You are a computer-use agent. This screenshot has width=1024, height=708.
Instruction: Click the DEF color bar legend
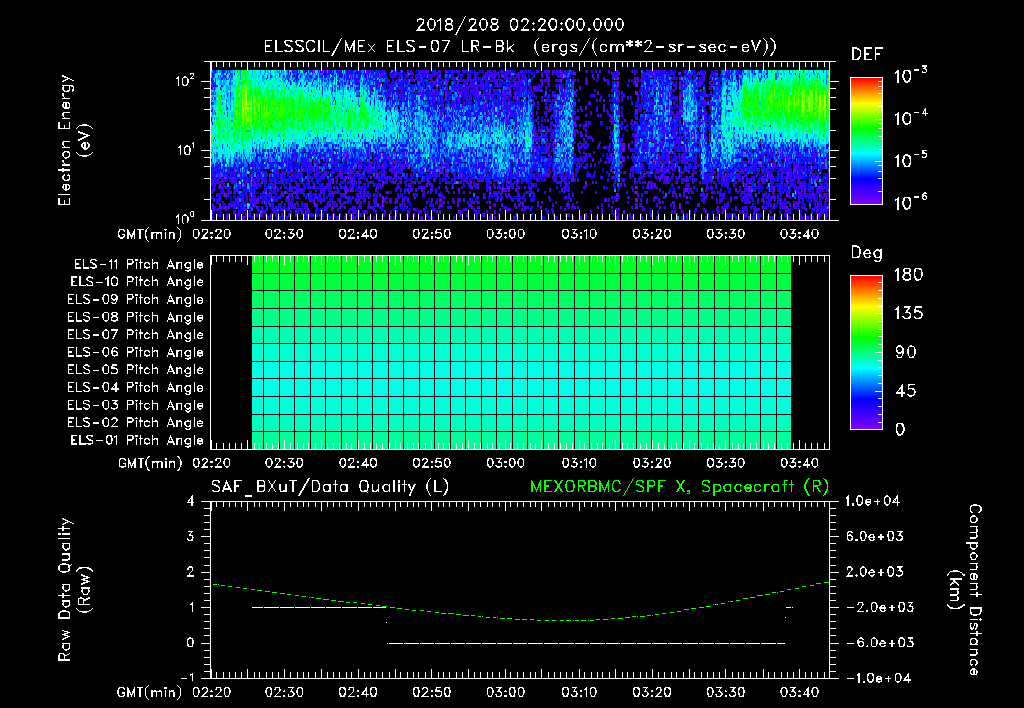[x=866, y=141]
